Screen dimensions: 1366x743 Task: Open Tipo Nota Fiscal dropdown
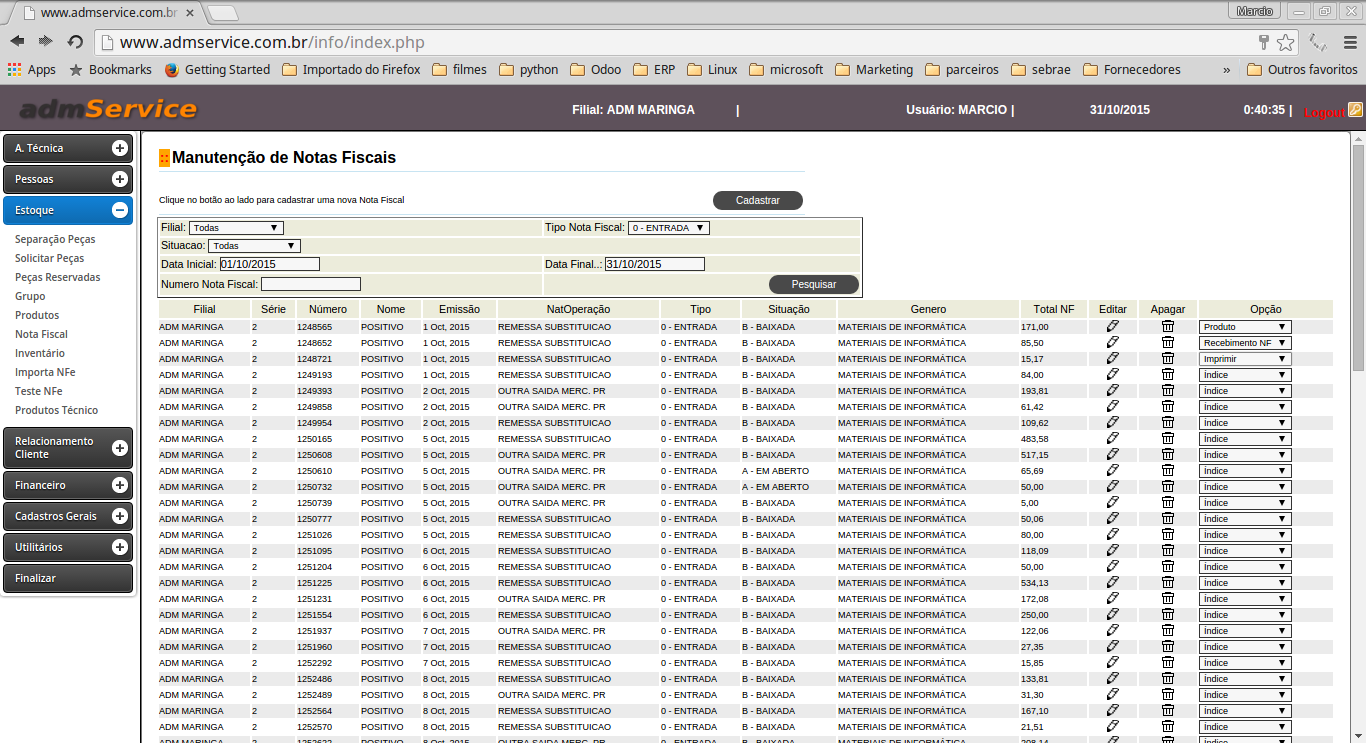668,228
